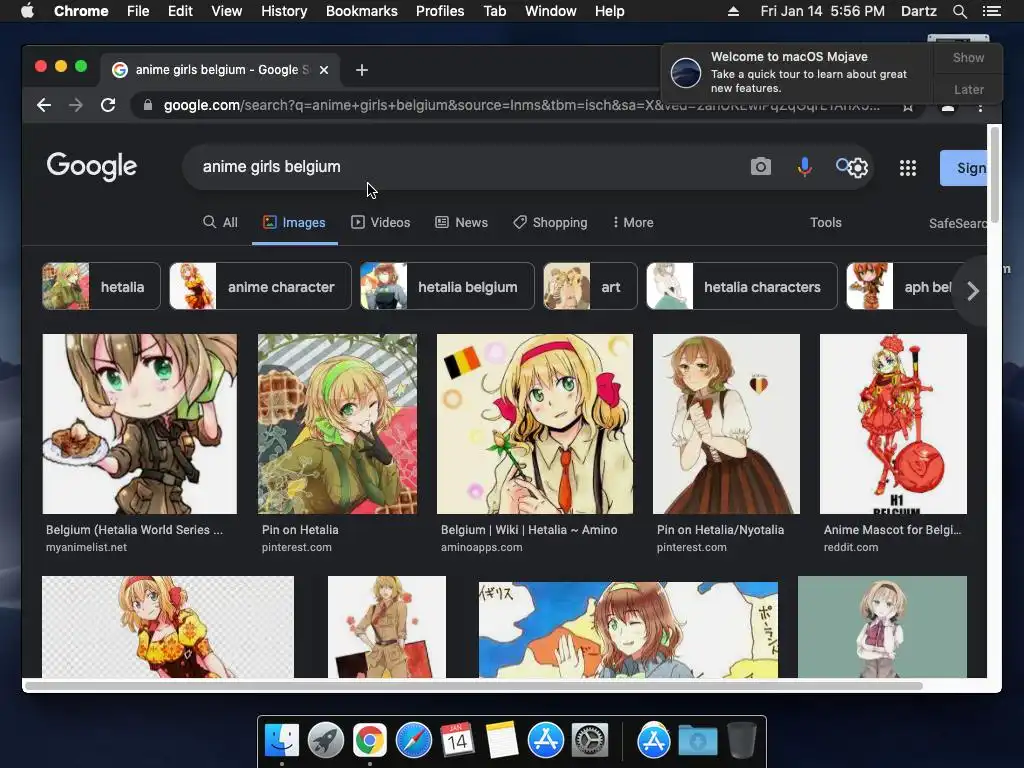Open Notes from the Dock
The height and width of the screenshot is (768, 1024).
[x=502, y=740]
